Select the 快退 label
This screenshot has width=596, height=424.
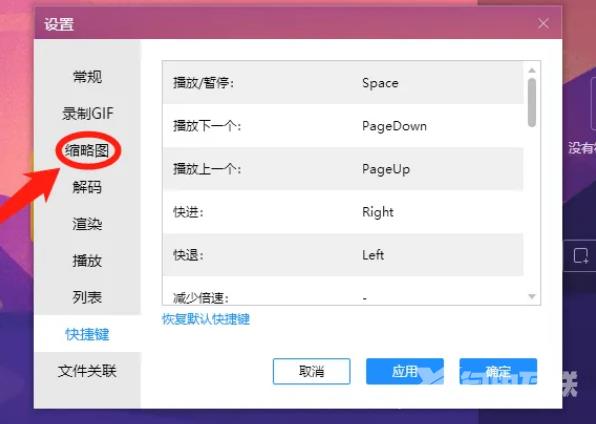[189, 255]
